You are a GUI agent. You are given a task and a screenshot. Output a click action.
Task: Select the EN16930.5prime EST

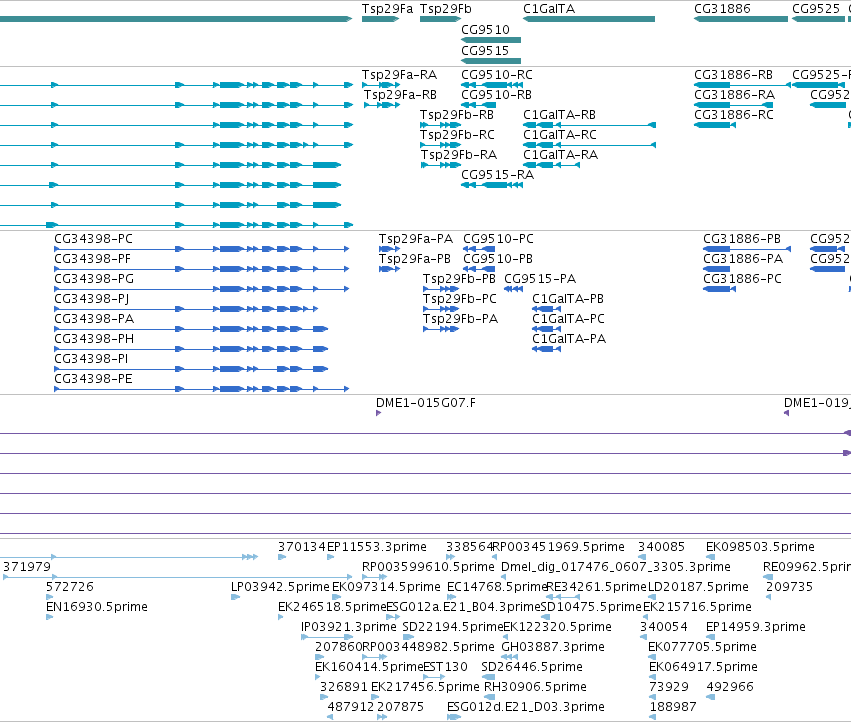(x=49, y=617)
